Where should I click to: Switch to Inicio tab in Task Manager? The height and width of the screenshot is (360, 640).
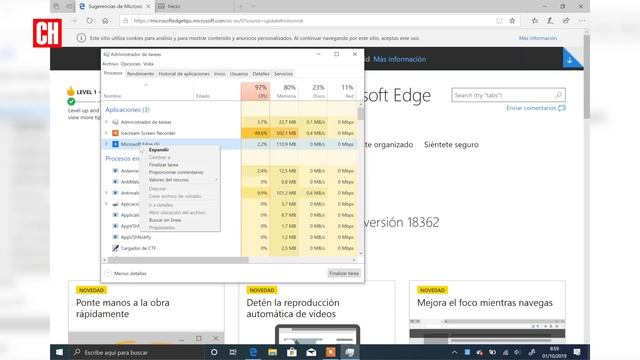click(220, 74)
